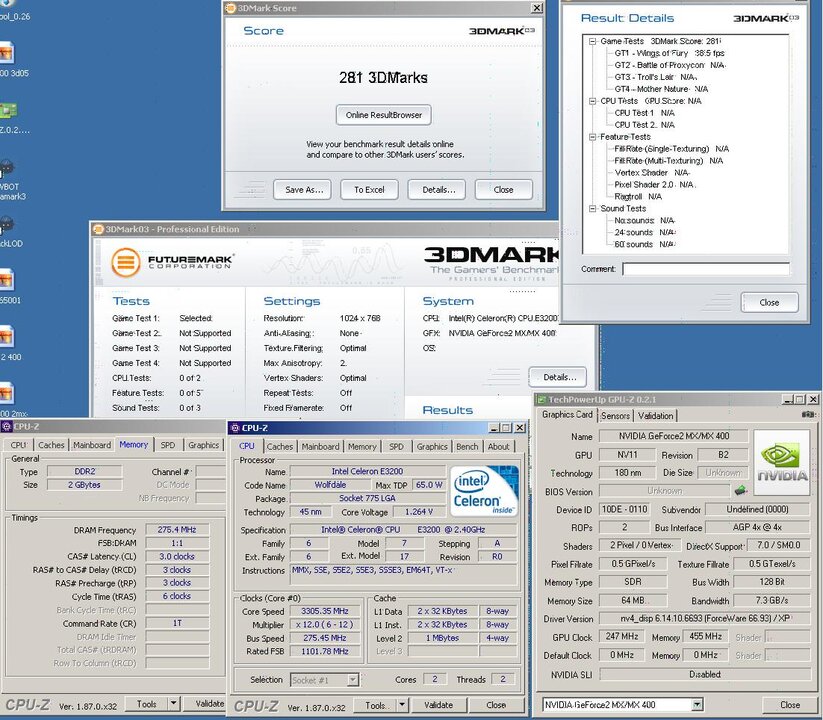Switch to the Sensors tab in GPU-Z
The image size is (823, 720).
(615, 416)
